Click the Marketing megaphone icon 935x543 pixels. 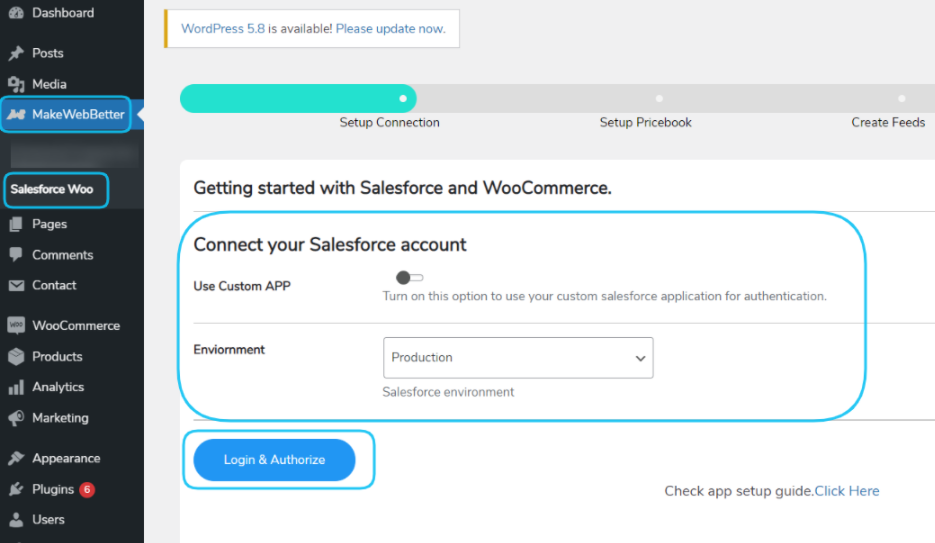[16, 418]
